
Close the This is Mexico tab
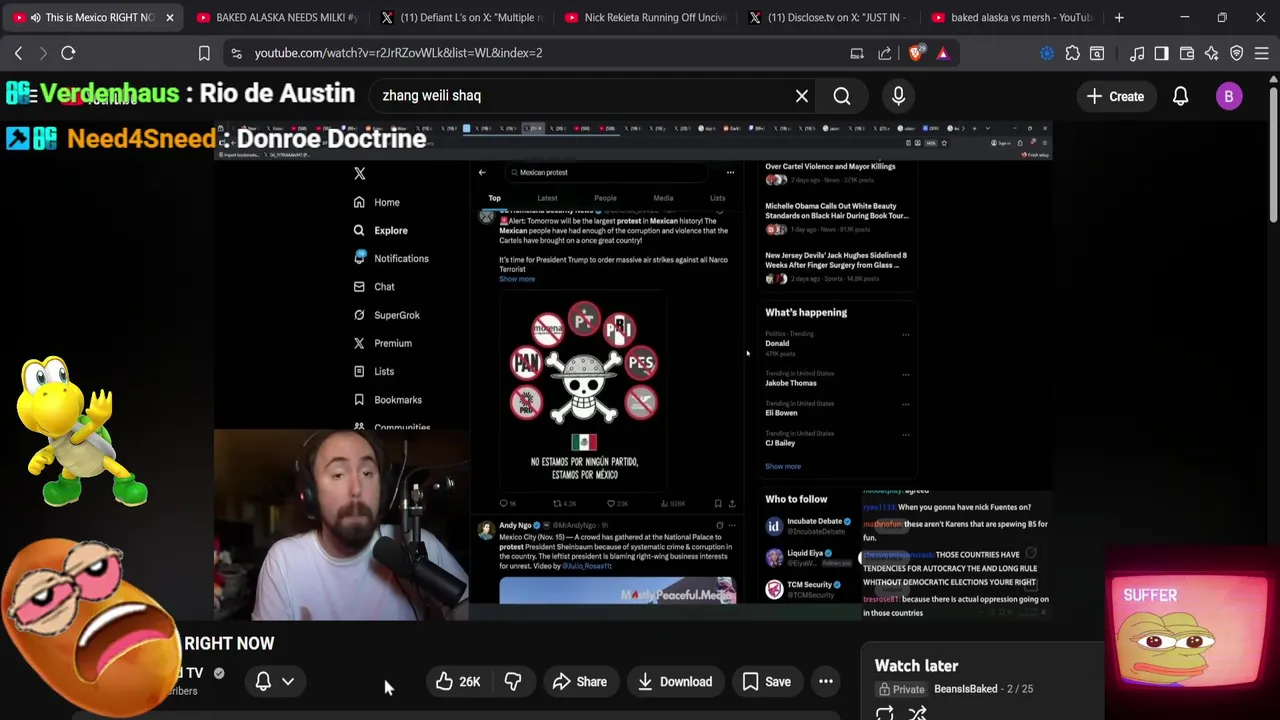pos(169,17)
